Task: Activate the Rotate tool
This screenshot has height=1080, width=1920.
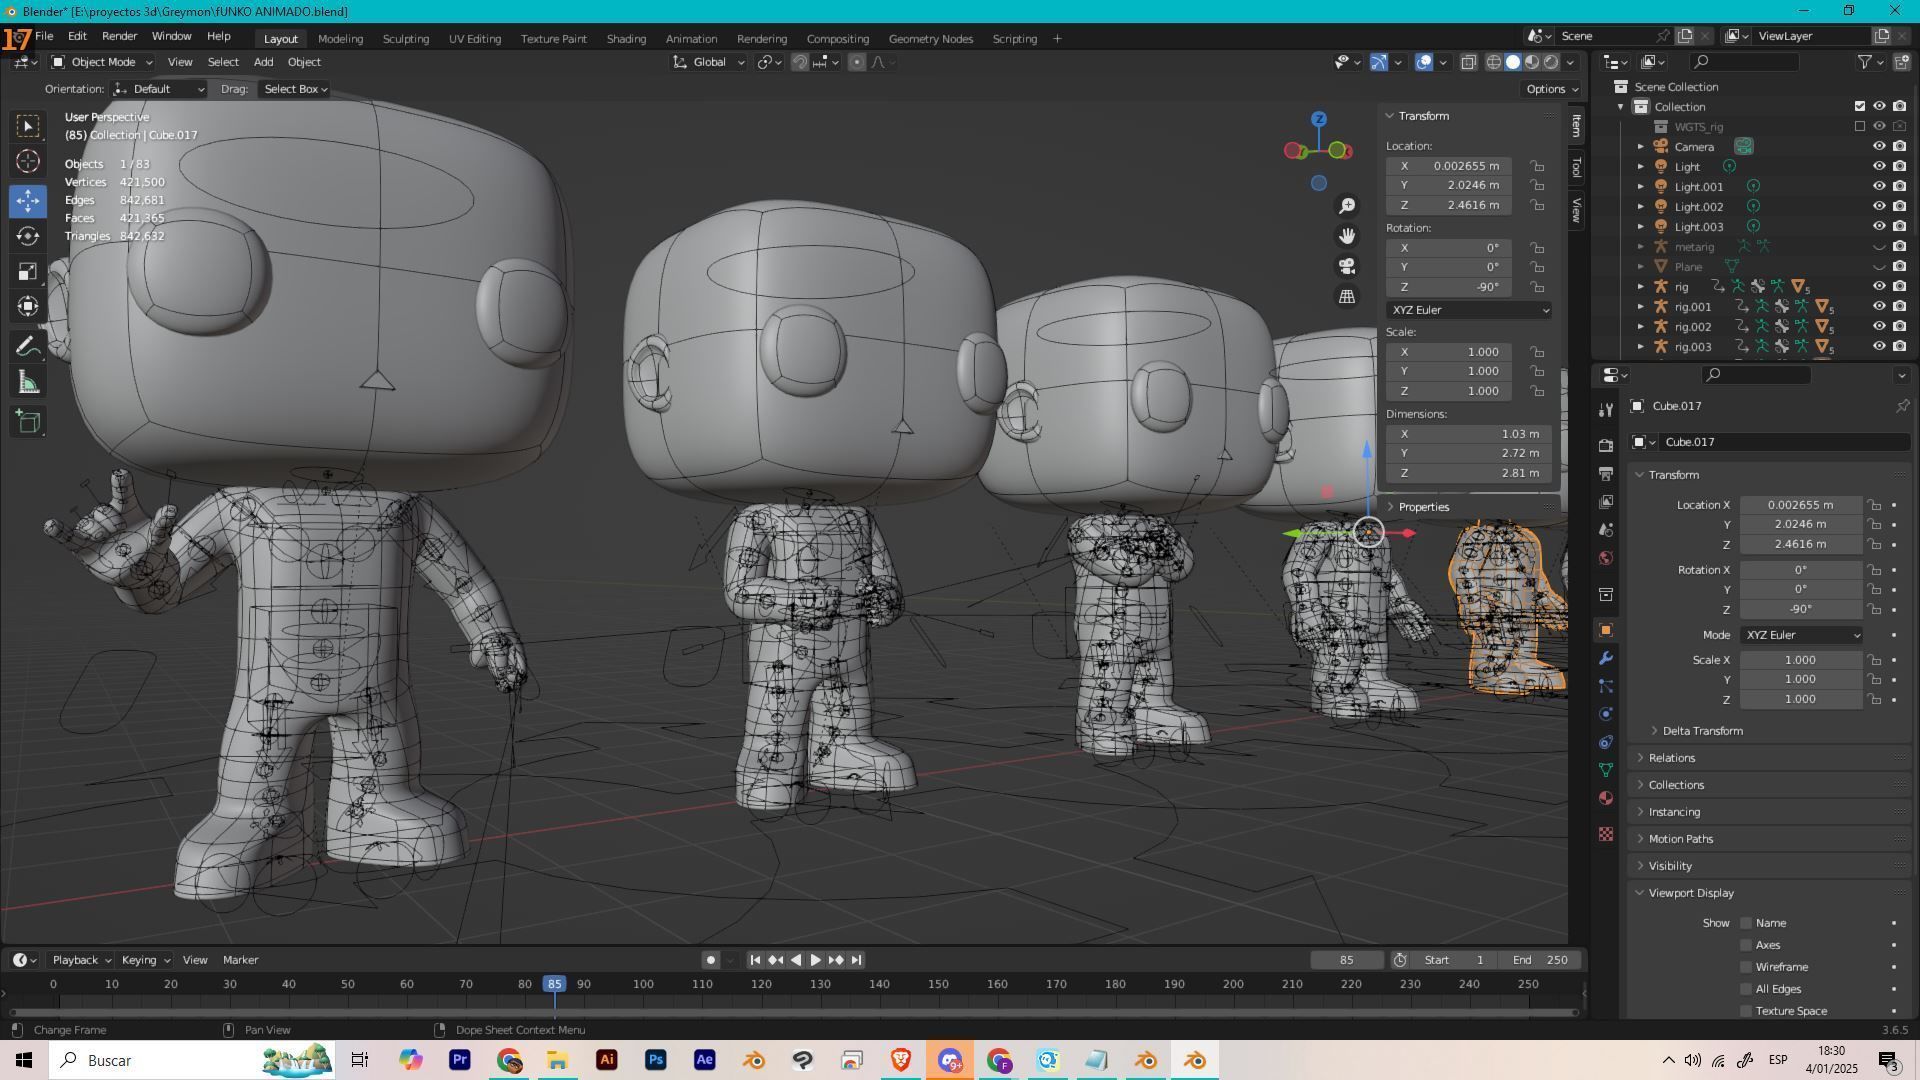Action: pos(28,236)
